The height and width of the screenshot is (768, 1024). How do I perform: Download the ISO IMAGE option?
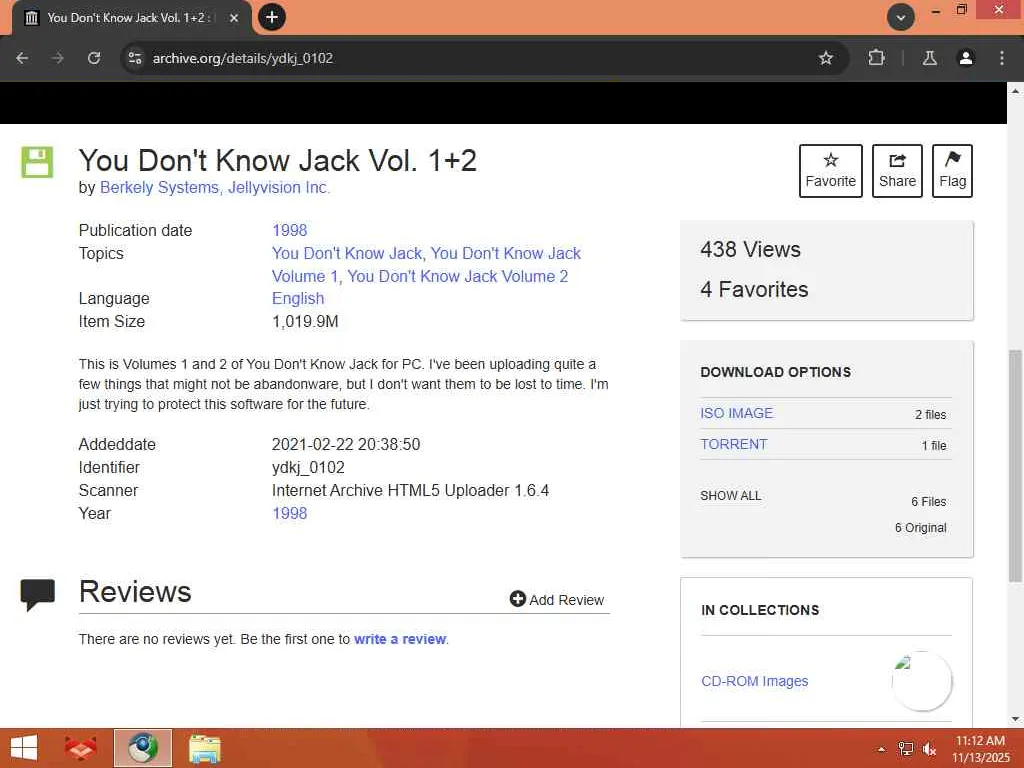(737, 413)
